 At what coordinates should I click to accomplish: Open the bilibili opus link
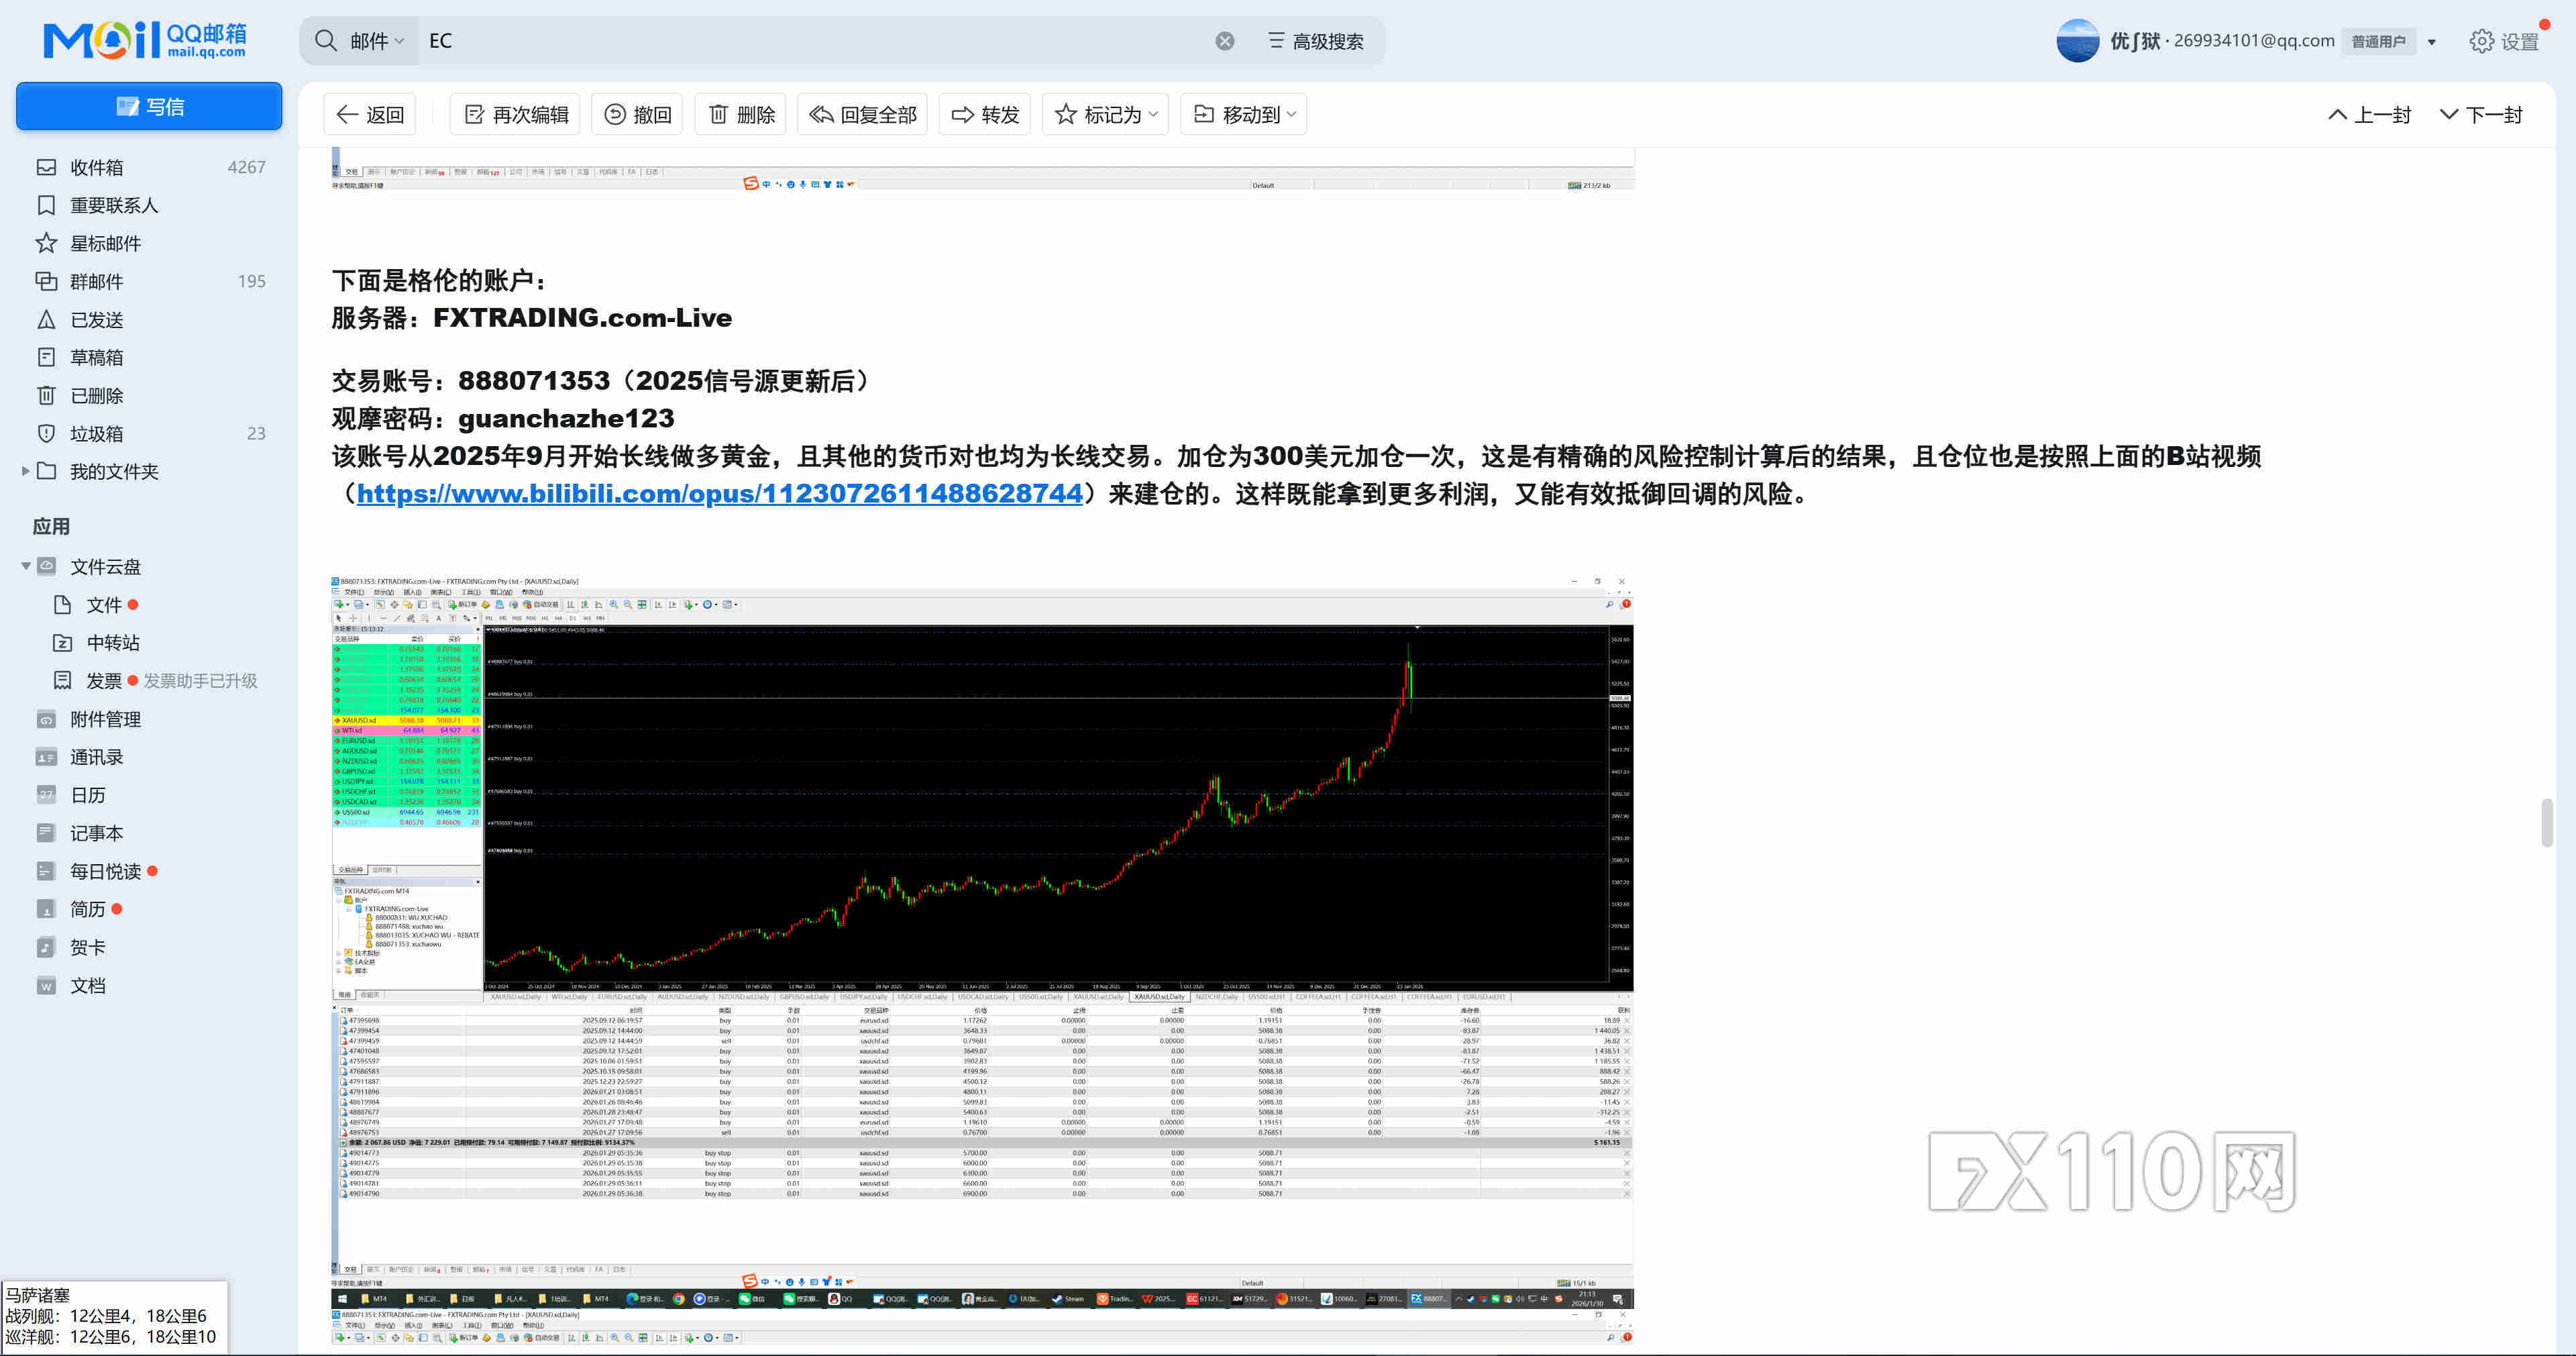719,493
